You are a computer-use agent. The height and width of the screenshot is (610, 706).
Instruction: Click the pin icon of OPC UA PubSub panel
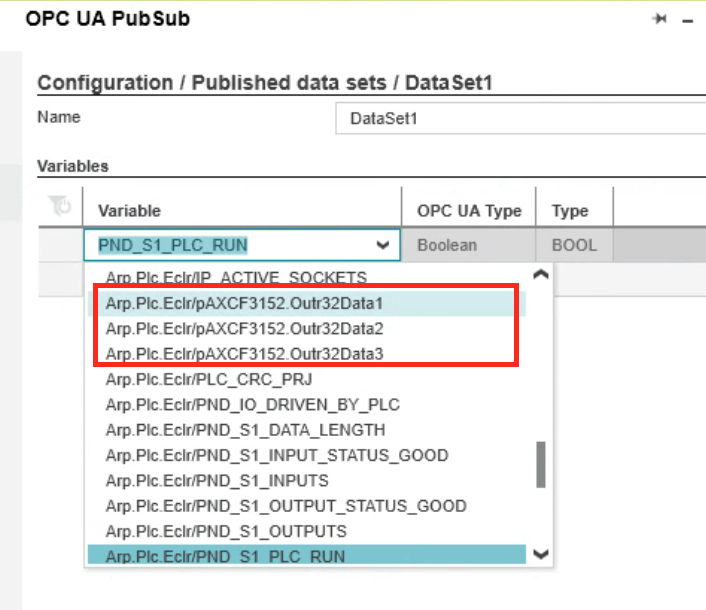pos(659,19)
